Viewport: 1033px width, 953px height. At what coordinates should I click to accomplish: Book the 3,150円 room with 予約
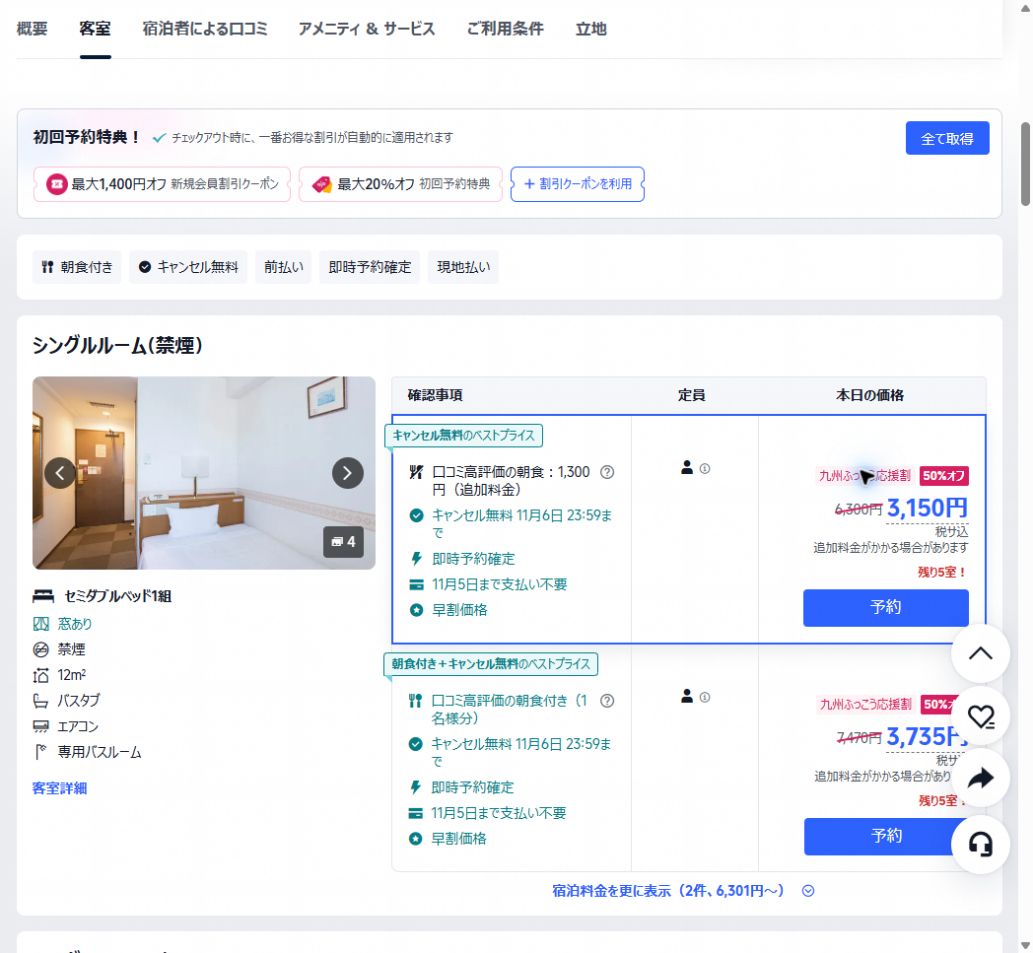(x=885, y=607)
